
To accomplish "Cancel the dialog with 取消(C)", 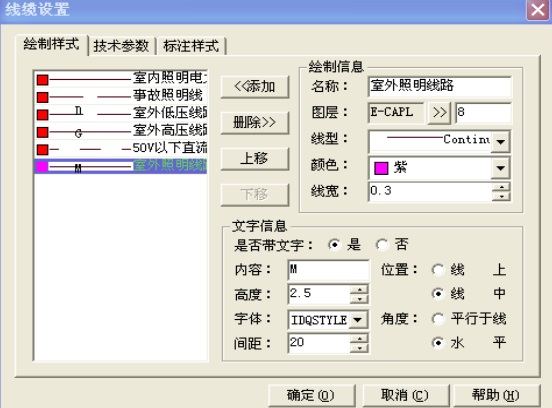I will coord(406,395).
